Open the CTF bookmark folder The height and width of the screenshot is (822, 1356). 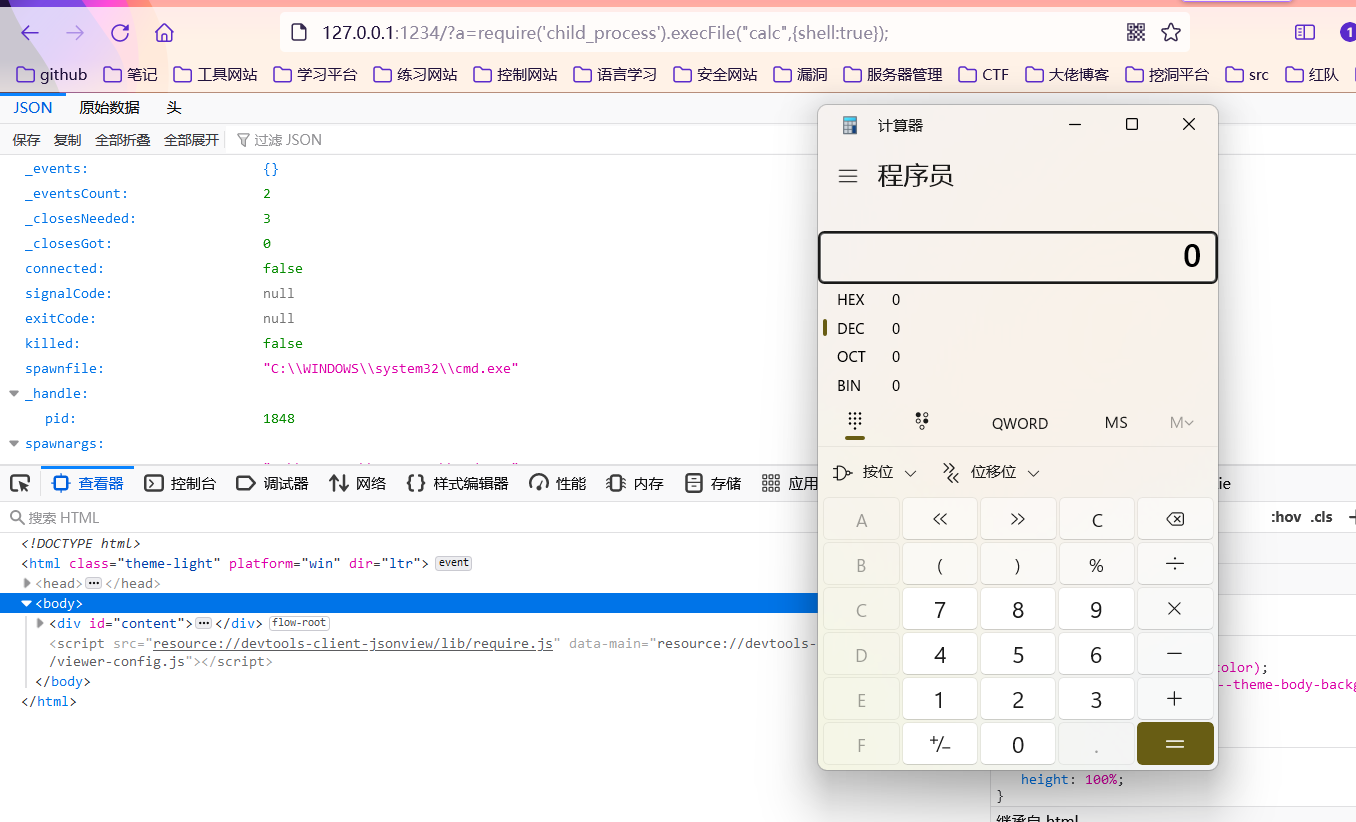point(984,74)
